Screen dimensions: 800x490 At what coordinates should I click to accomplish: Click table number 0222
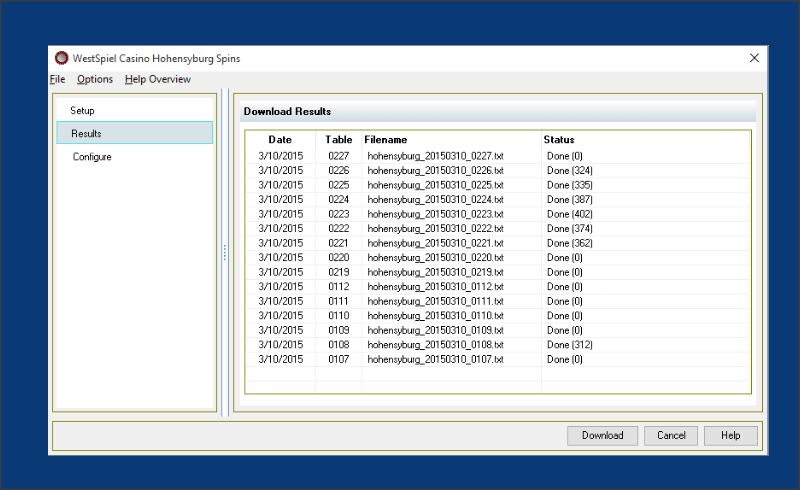pos(339,228)
